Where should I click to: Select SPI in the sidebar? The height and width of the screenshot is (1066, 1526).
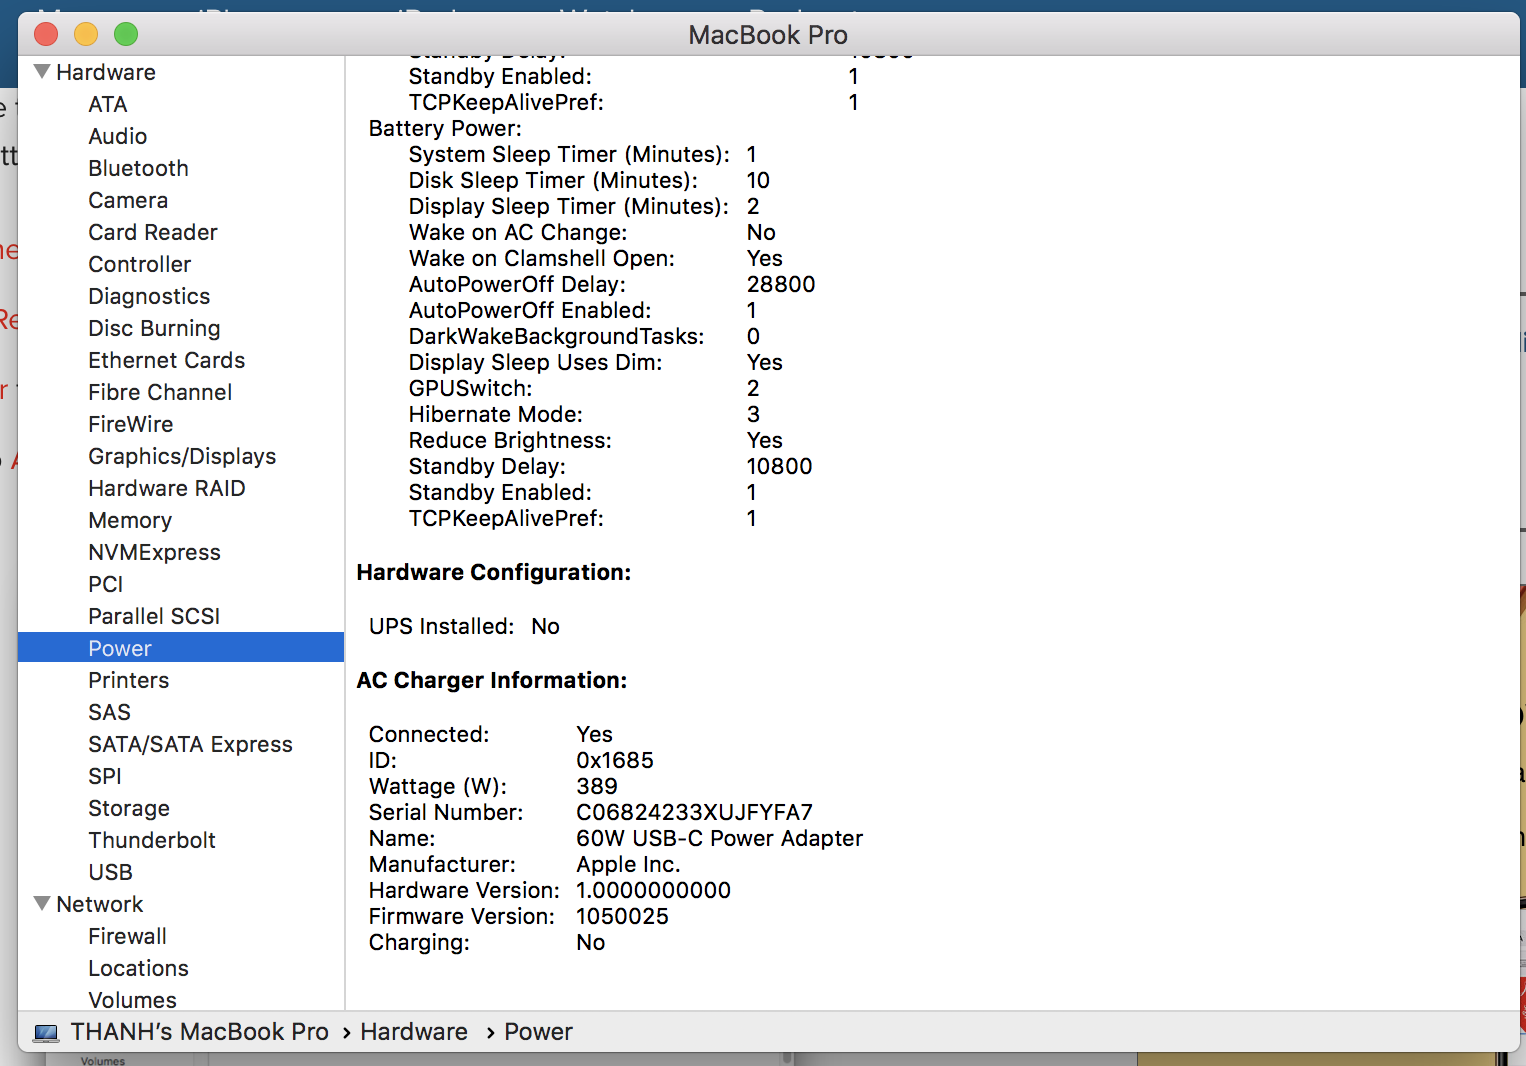click(x=105, y=776)
